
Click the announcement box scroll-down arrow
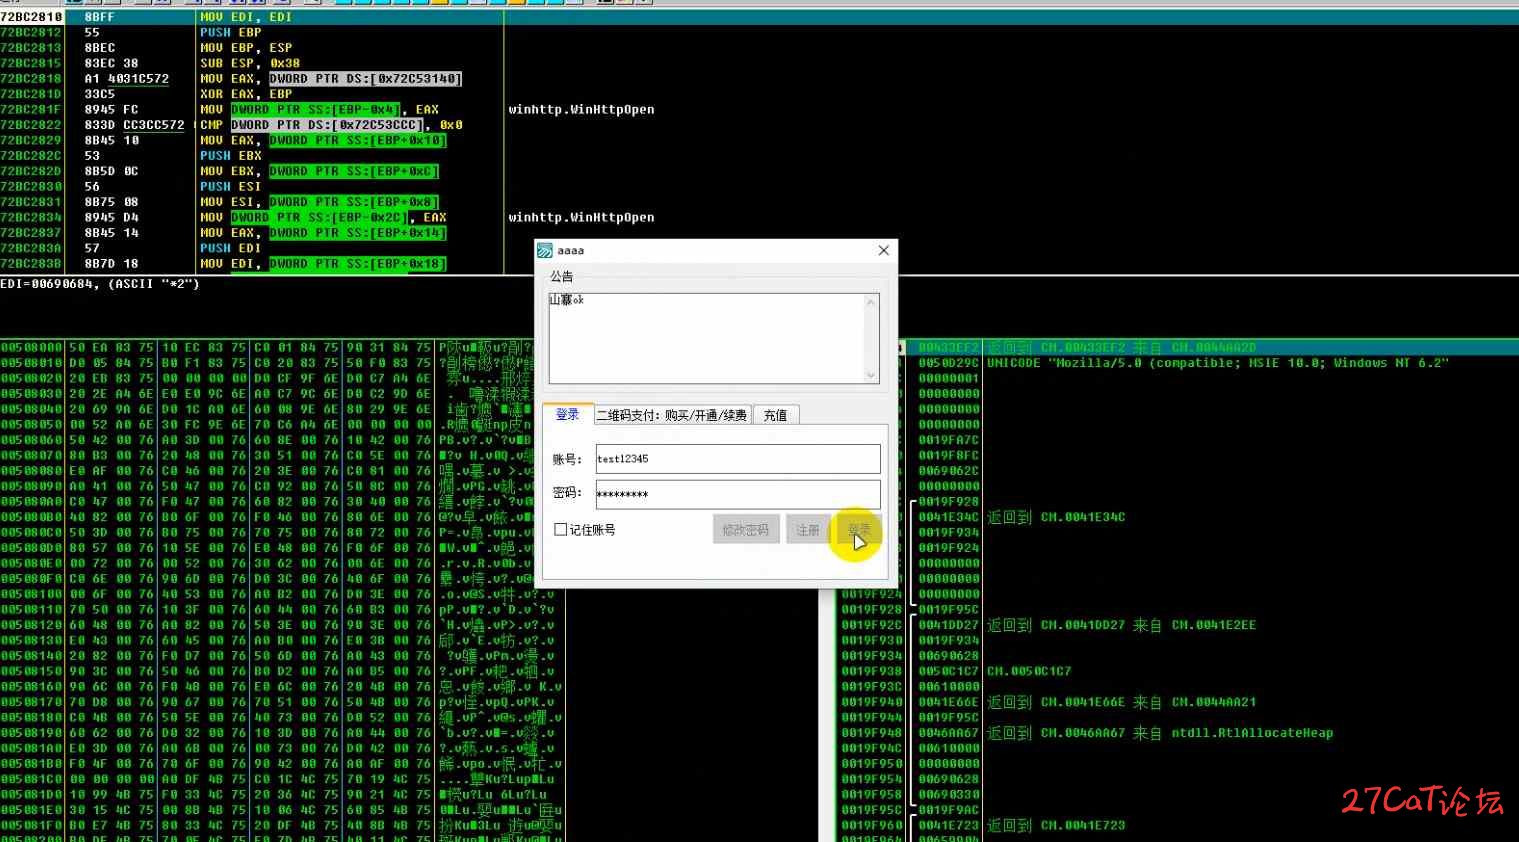871,375
